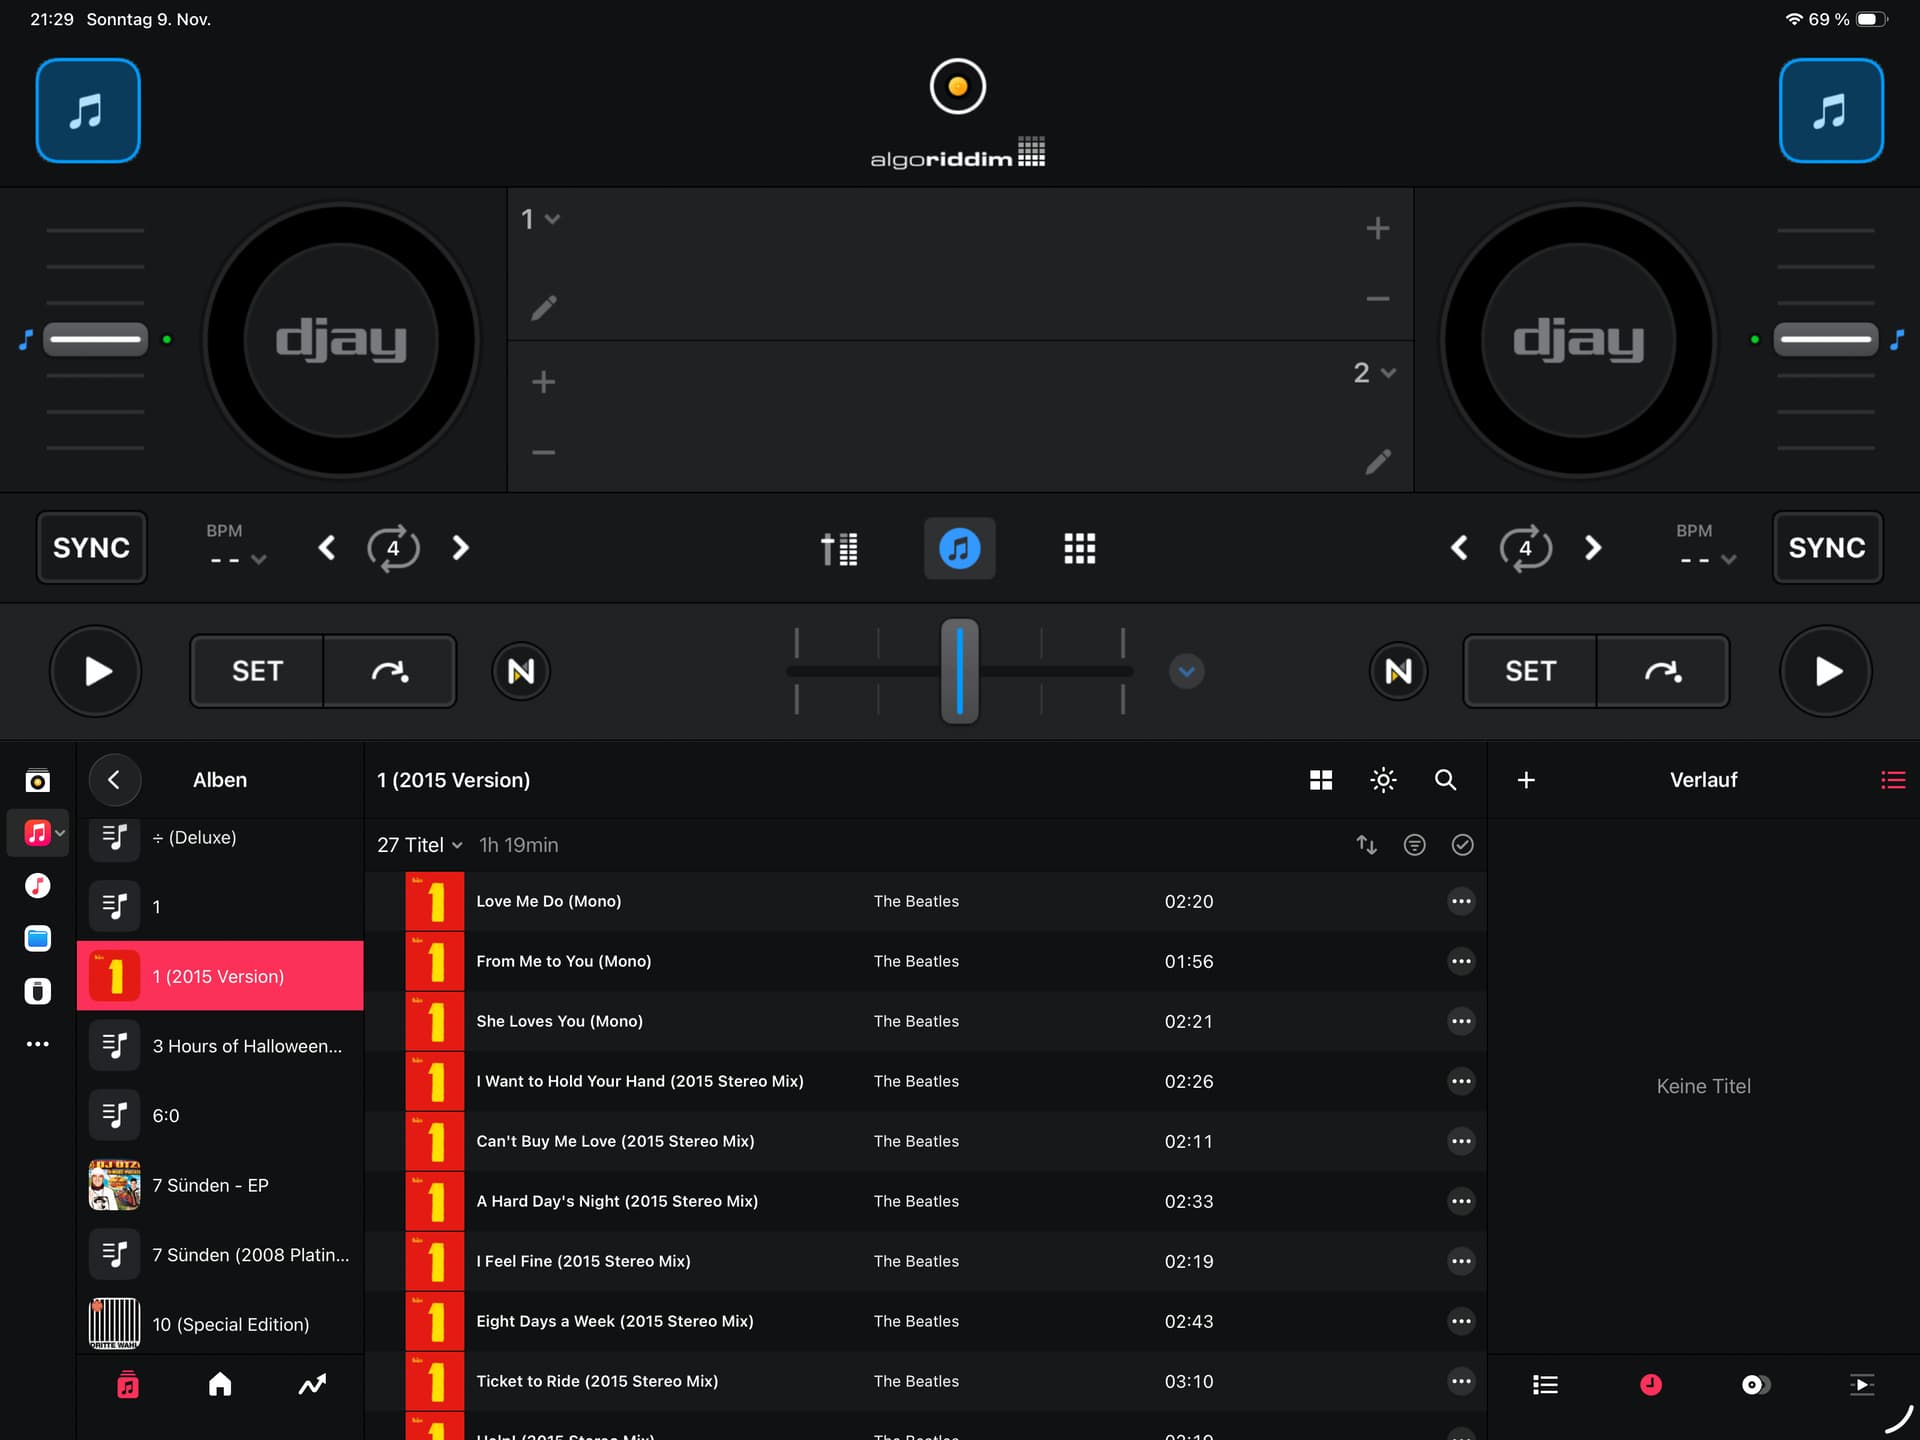Expand the 27 Titel dropdown

pyautogui.click(x=419, y=845)
